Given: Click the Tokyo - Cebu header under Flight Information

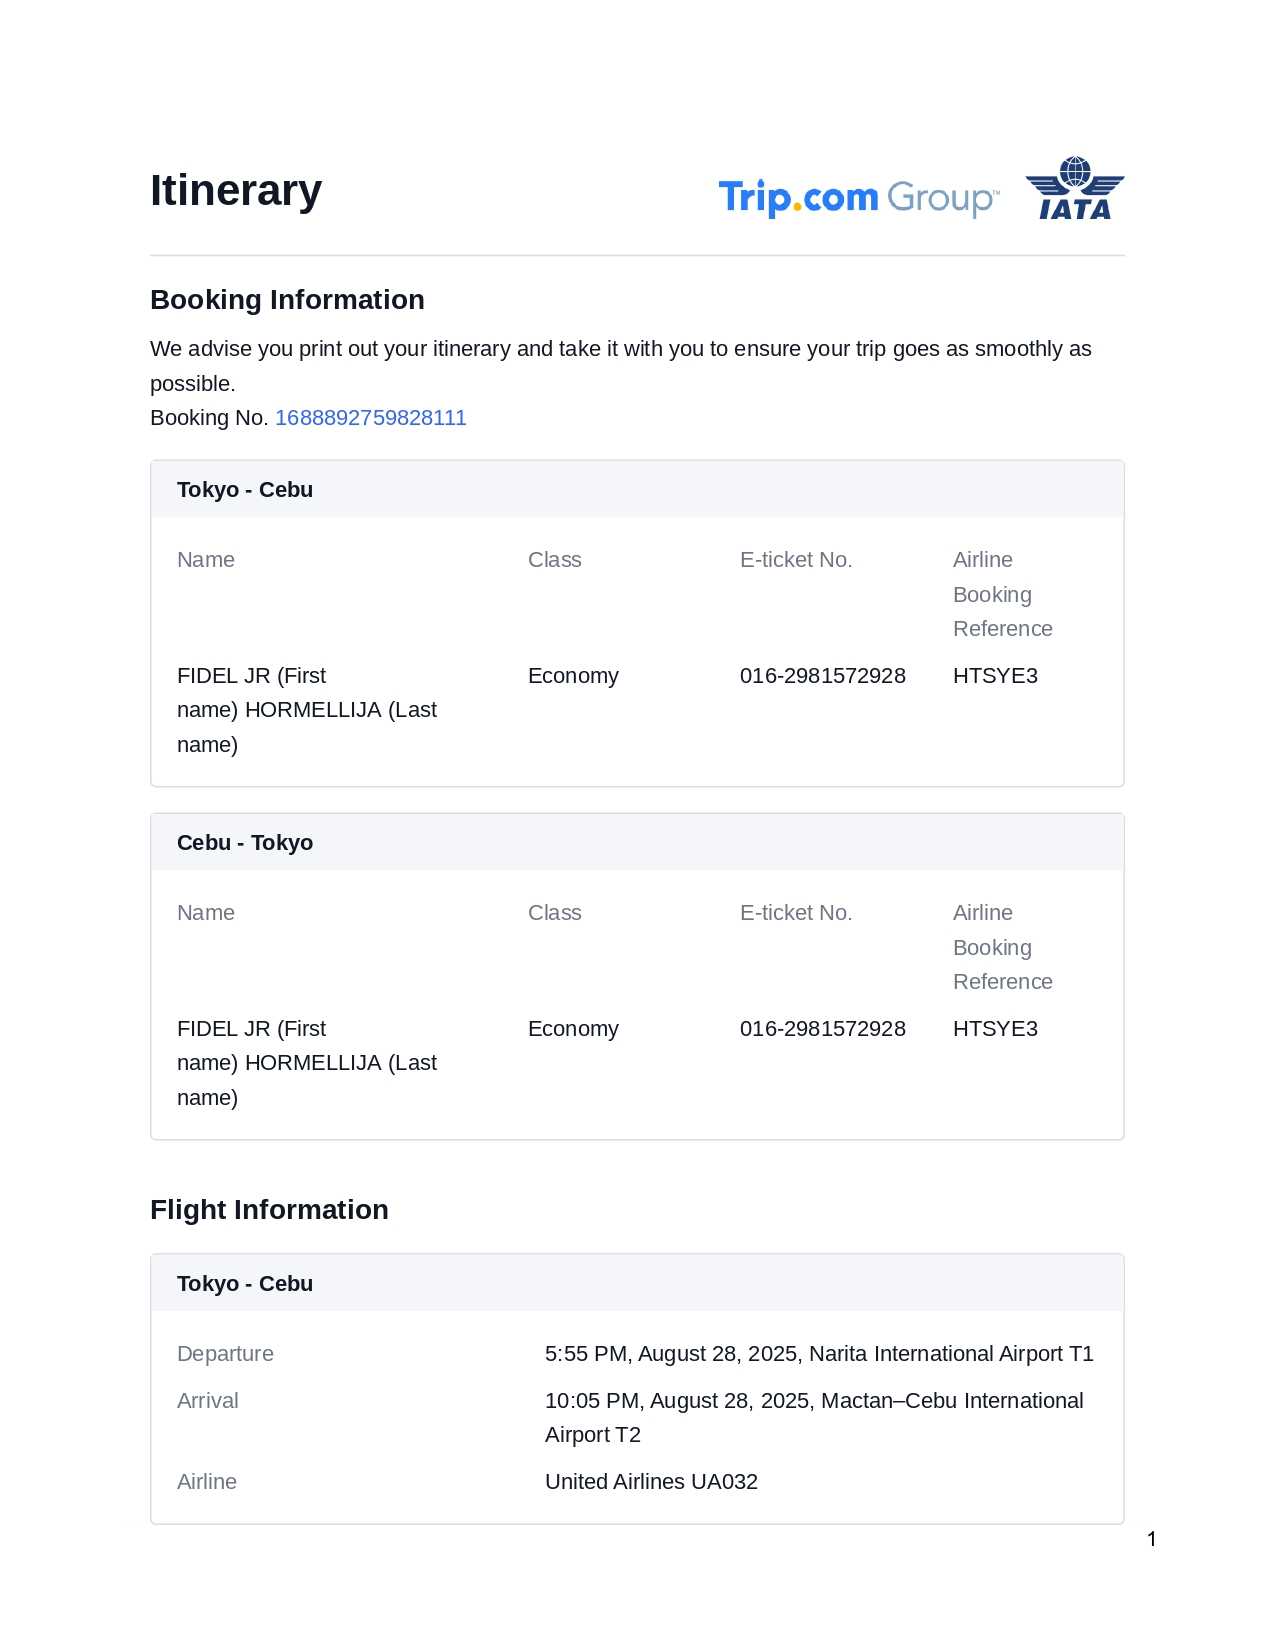Looking at the screenshot, I should pos(245,1284).
